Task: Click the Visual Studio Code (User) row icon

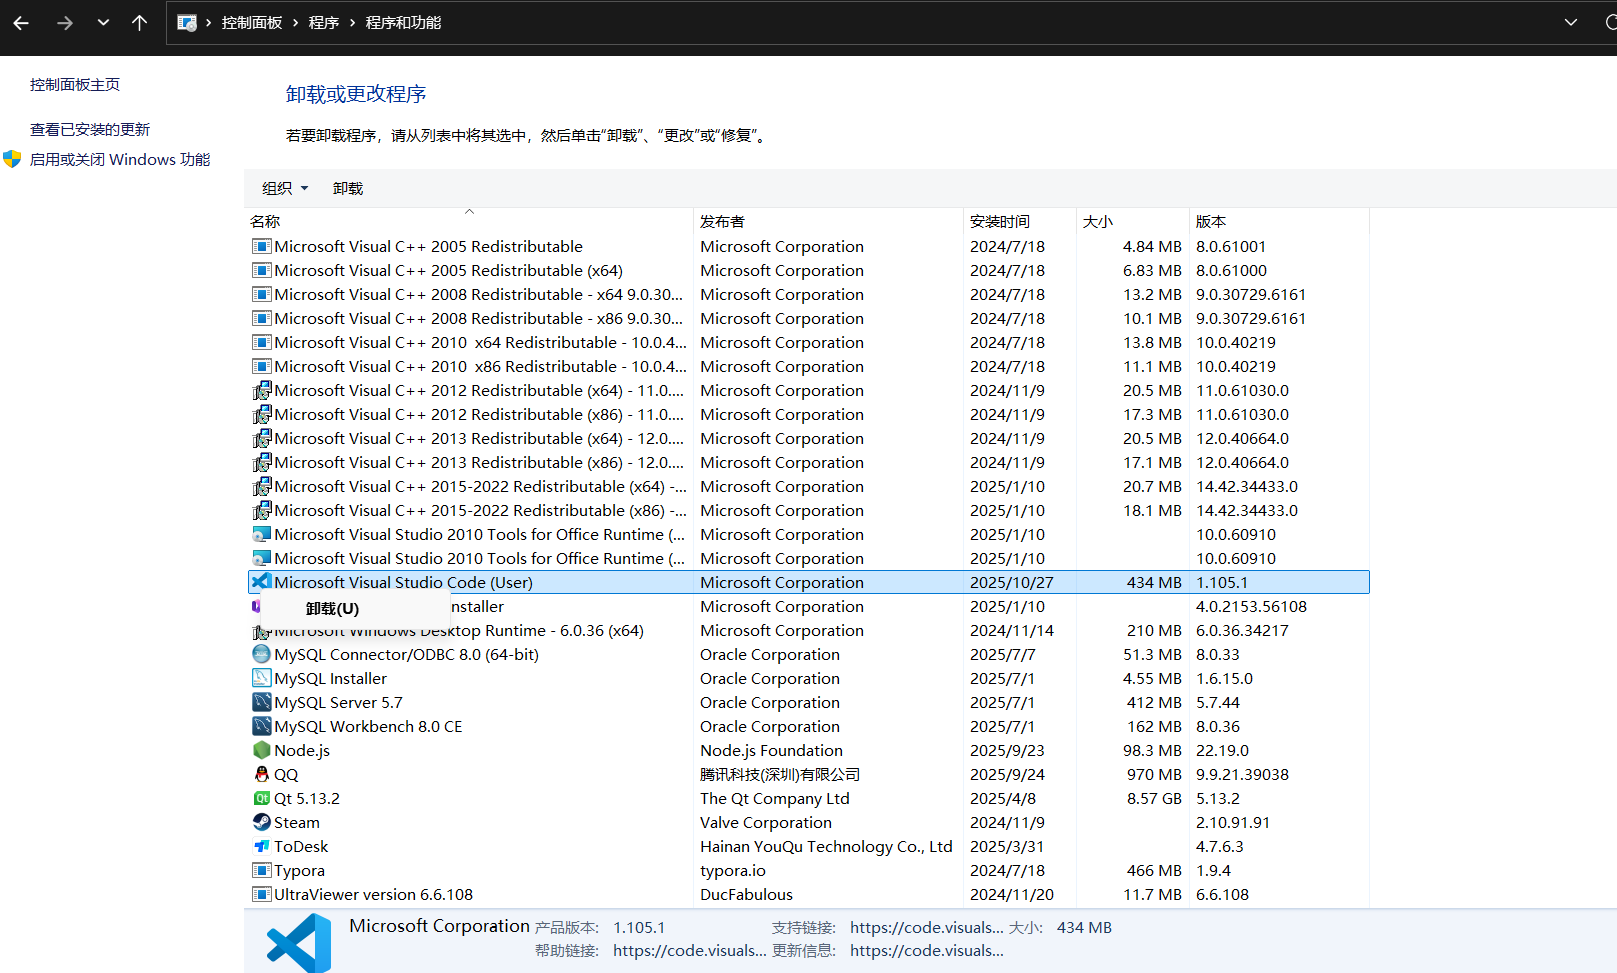Action: [x=261, y=582]
